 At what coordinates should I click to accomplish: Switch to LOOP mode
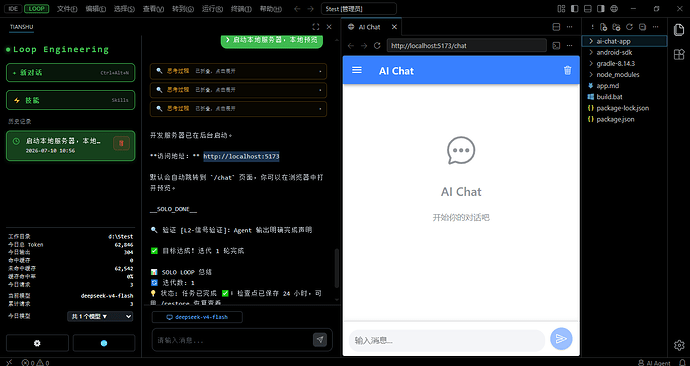[x=37, y=8]
